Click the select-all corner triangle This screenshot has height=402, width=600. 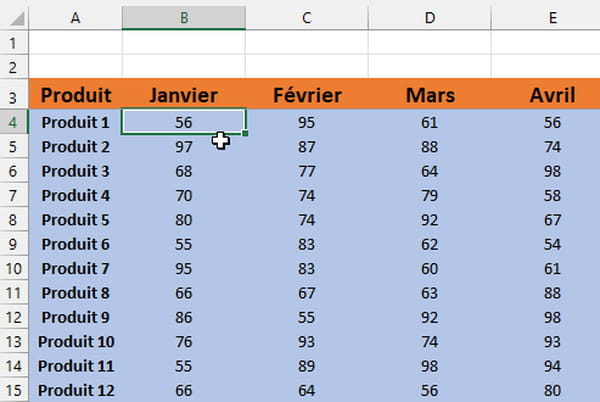click(17, 19)
